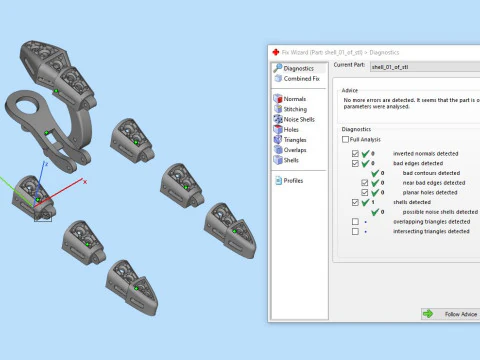The height and width of the screenshot is (360, 480).
Task: Open the Combined Fix page
Action: (x=297, y=79)
